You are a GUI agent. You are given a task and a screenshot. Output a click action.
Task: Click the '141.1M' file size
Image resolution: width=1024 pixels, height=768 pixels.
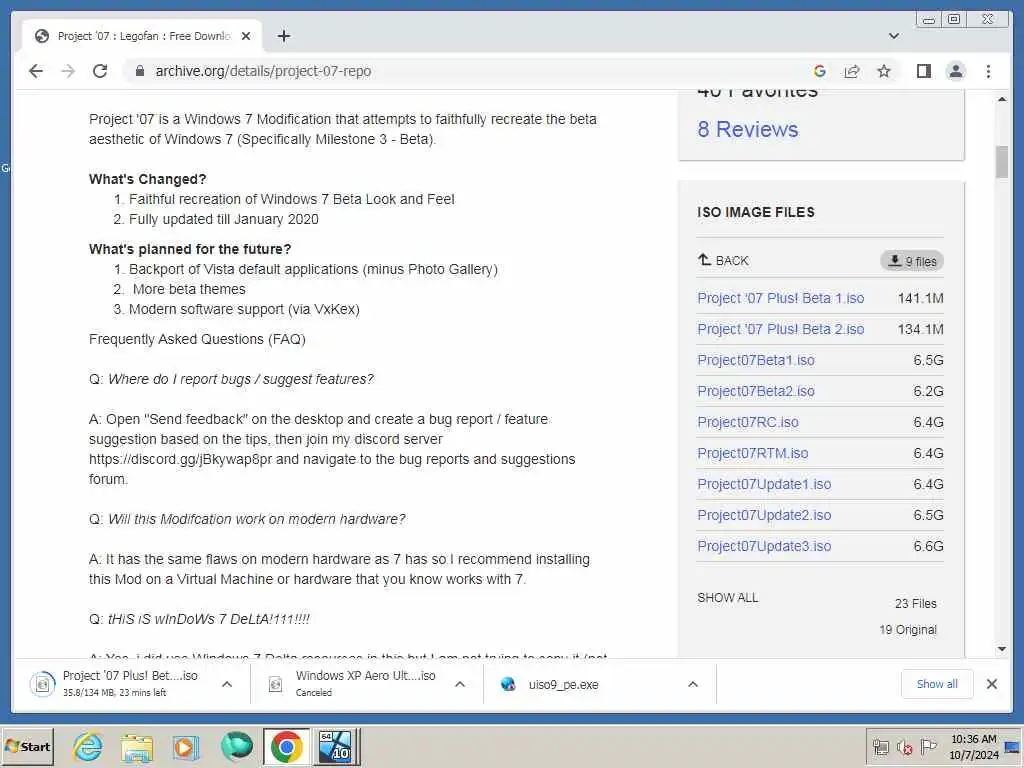point(920,298)
